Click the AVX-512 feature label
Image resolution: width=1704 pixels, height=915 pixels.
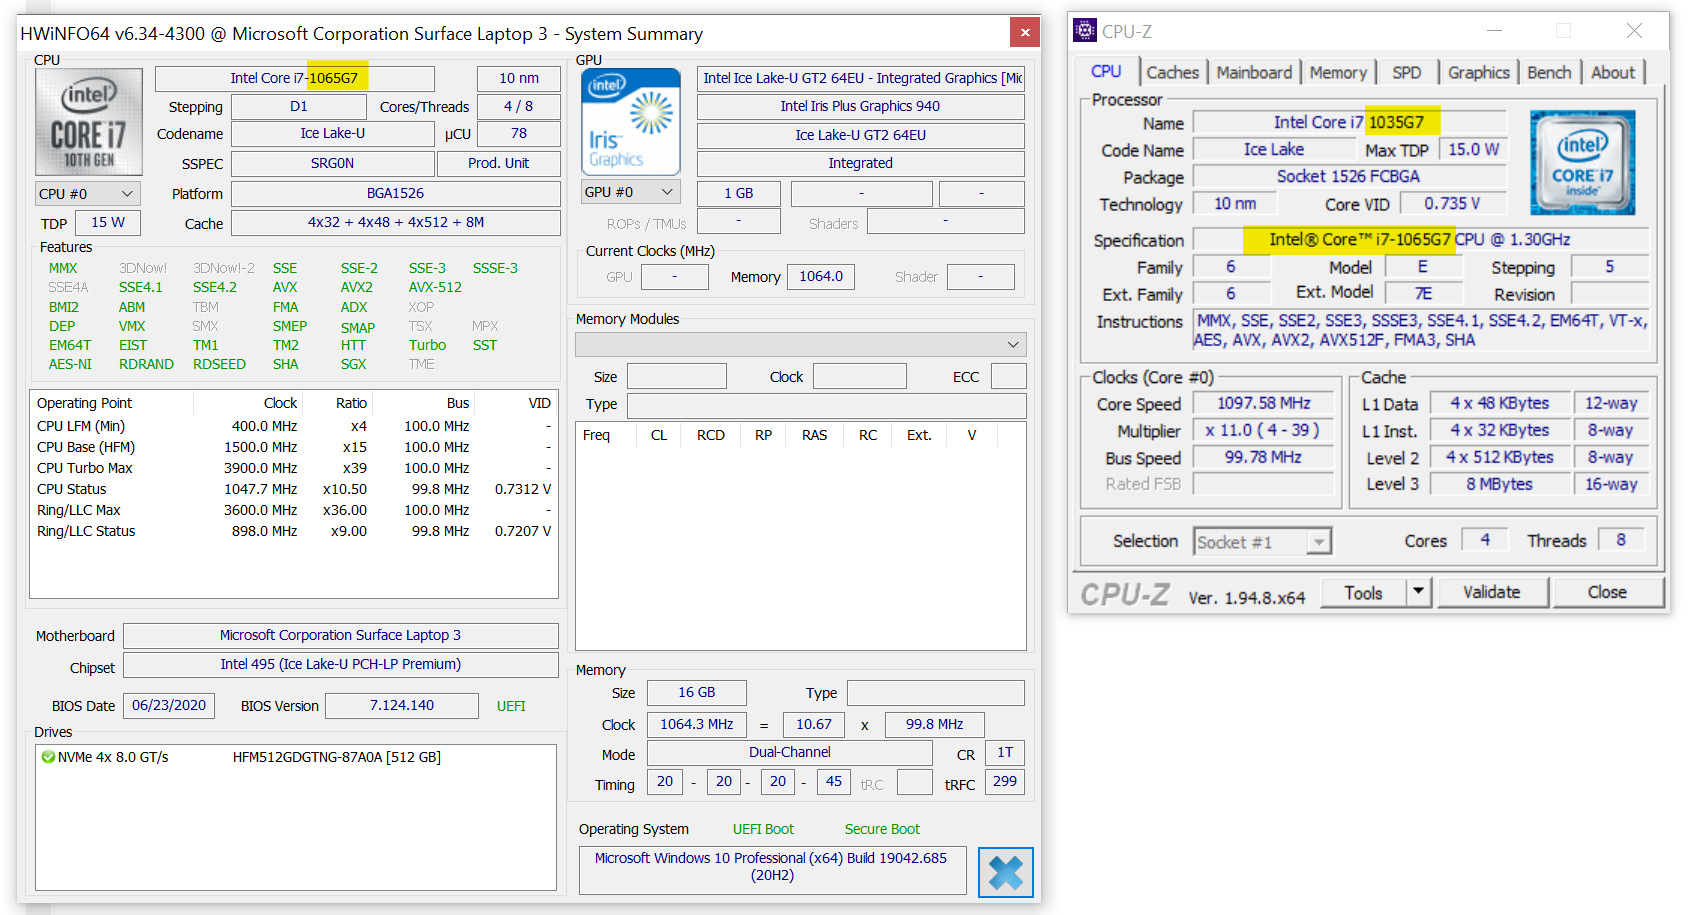435,287
